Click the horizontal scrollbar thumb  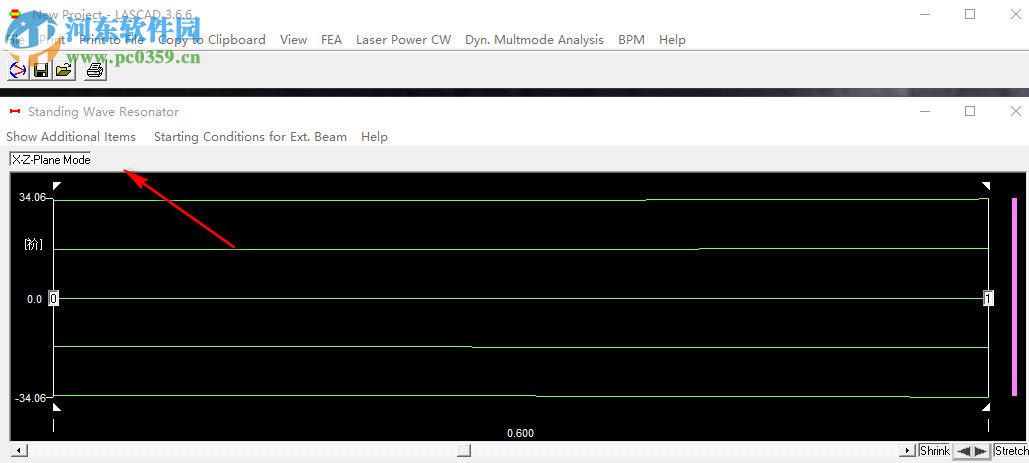(464, 451)
